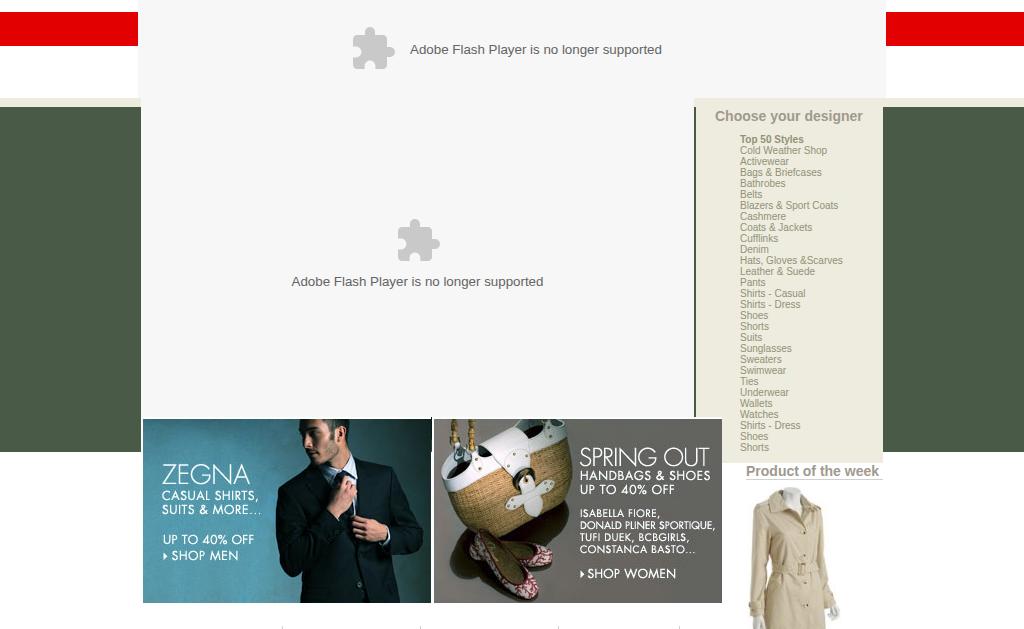Open Coats & Jackets category
The height and width of the screenshot is (629, 1024).
click(776, 227)
